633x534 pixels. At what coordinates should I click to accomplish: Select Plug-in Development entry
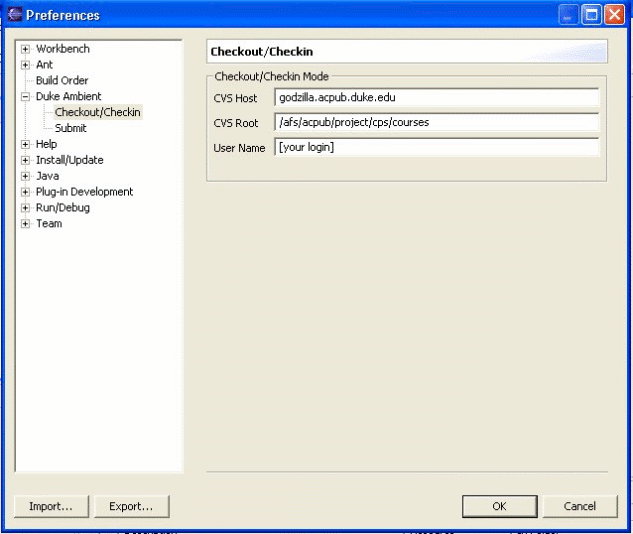84,192
